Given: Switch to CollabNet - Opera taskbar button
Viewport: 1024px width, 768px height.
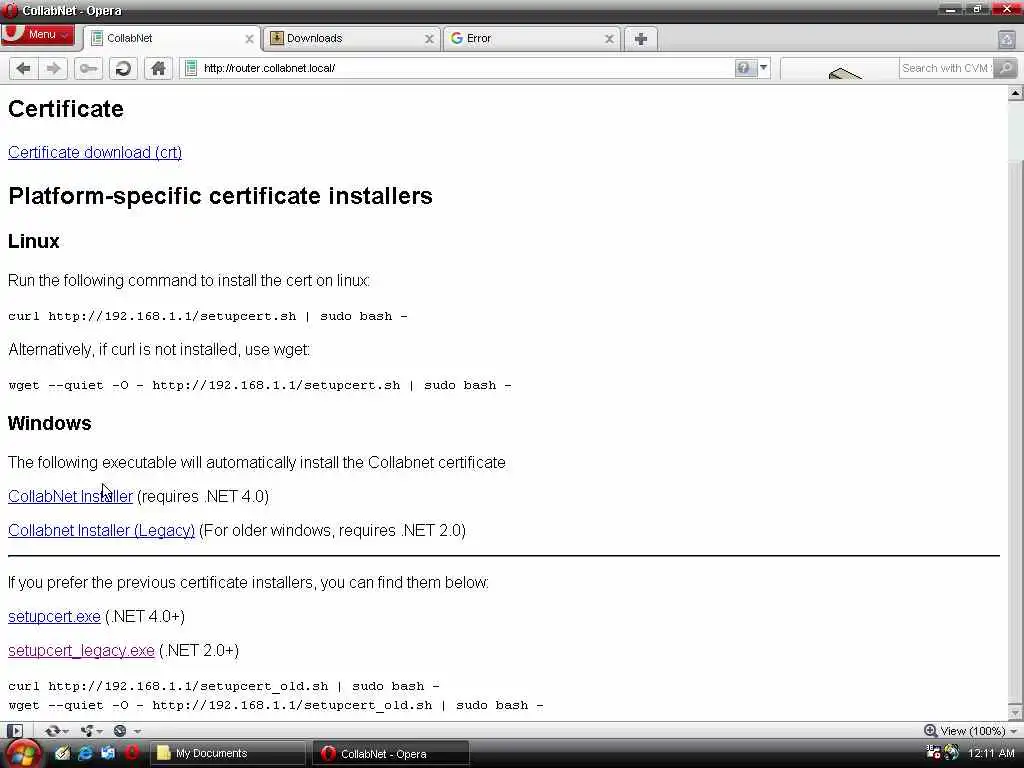Looking at the screenshot, I should [391, 754].
